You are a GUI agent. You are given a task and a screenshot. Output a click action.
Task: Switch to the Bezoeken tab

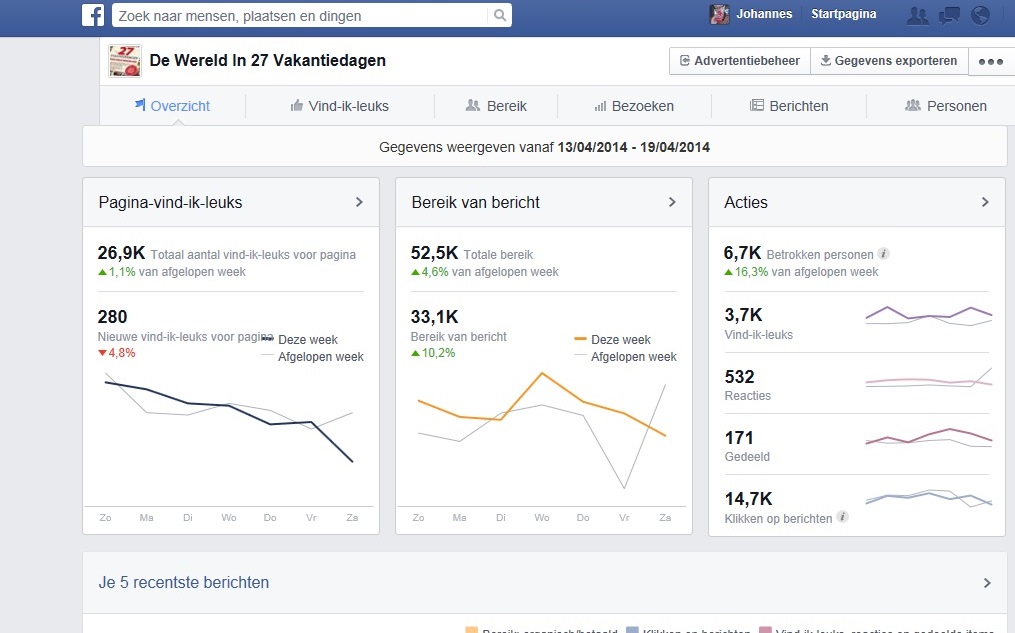tap(634, 106)
